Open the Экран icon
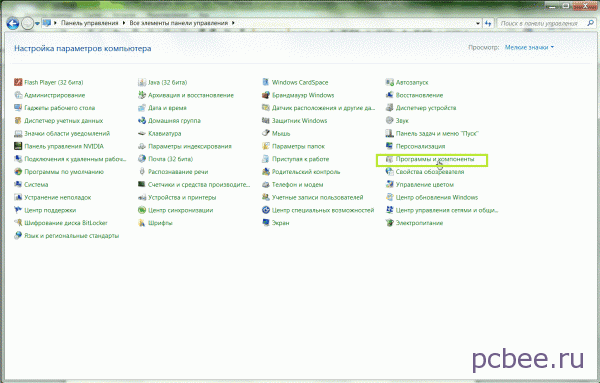 tap(266, 223)
